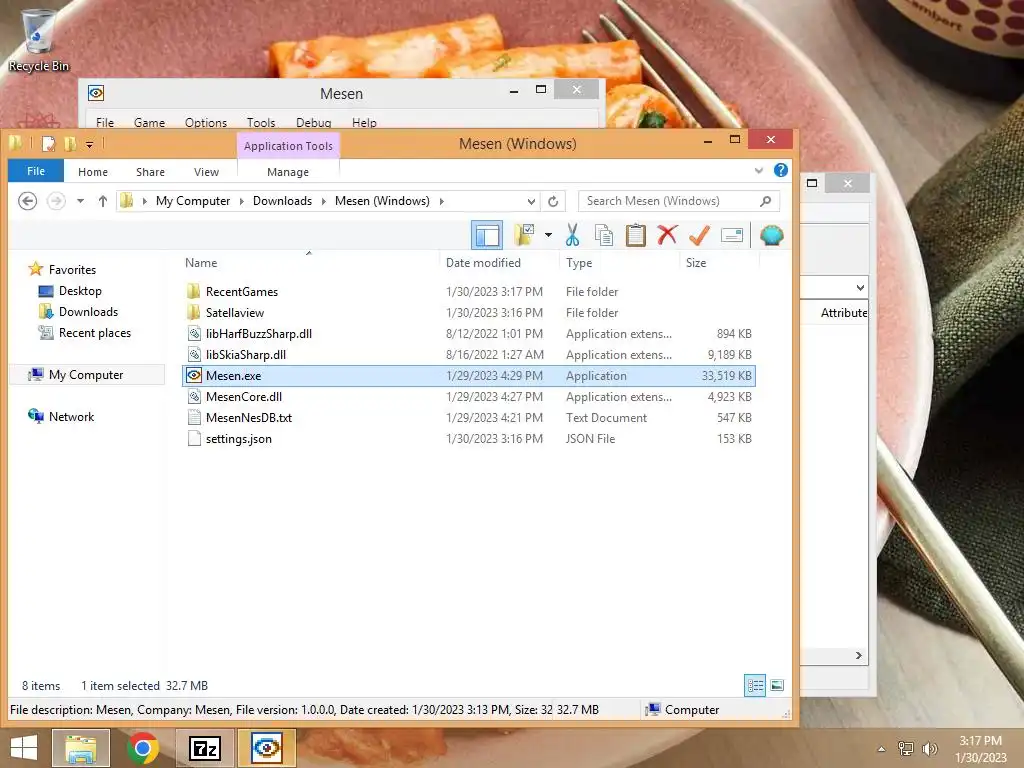The image size is (1024, 768).
Task: Select My Computer in navigation pane
Action: click(86, 375)
